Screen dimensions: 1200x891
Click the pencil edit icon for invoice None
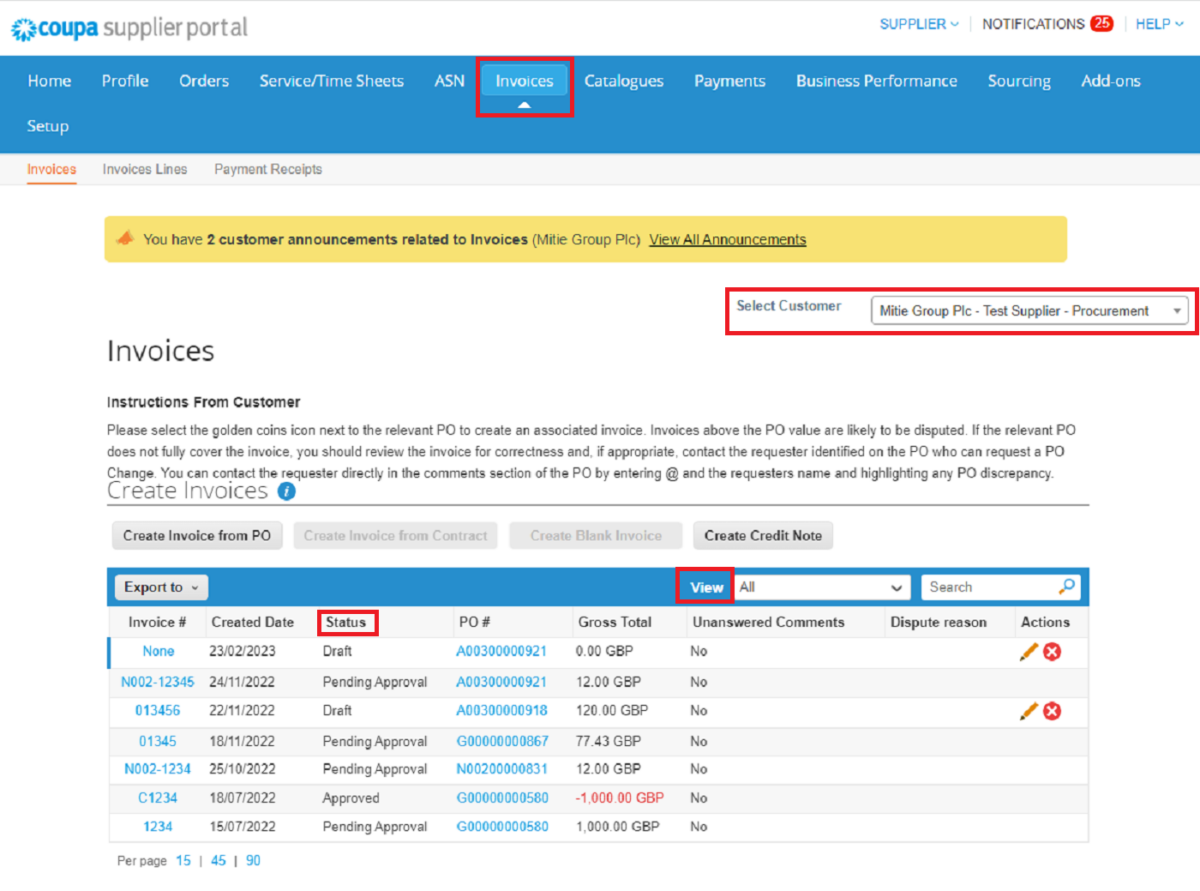pyautogui.click(x=1029, y=652)
